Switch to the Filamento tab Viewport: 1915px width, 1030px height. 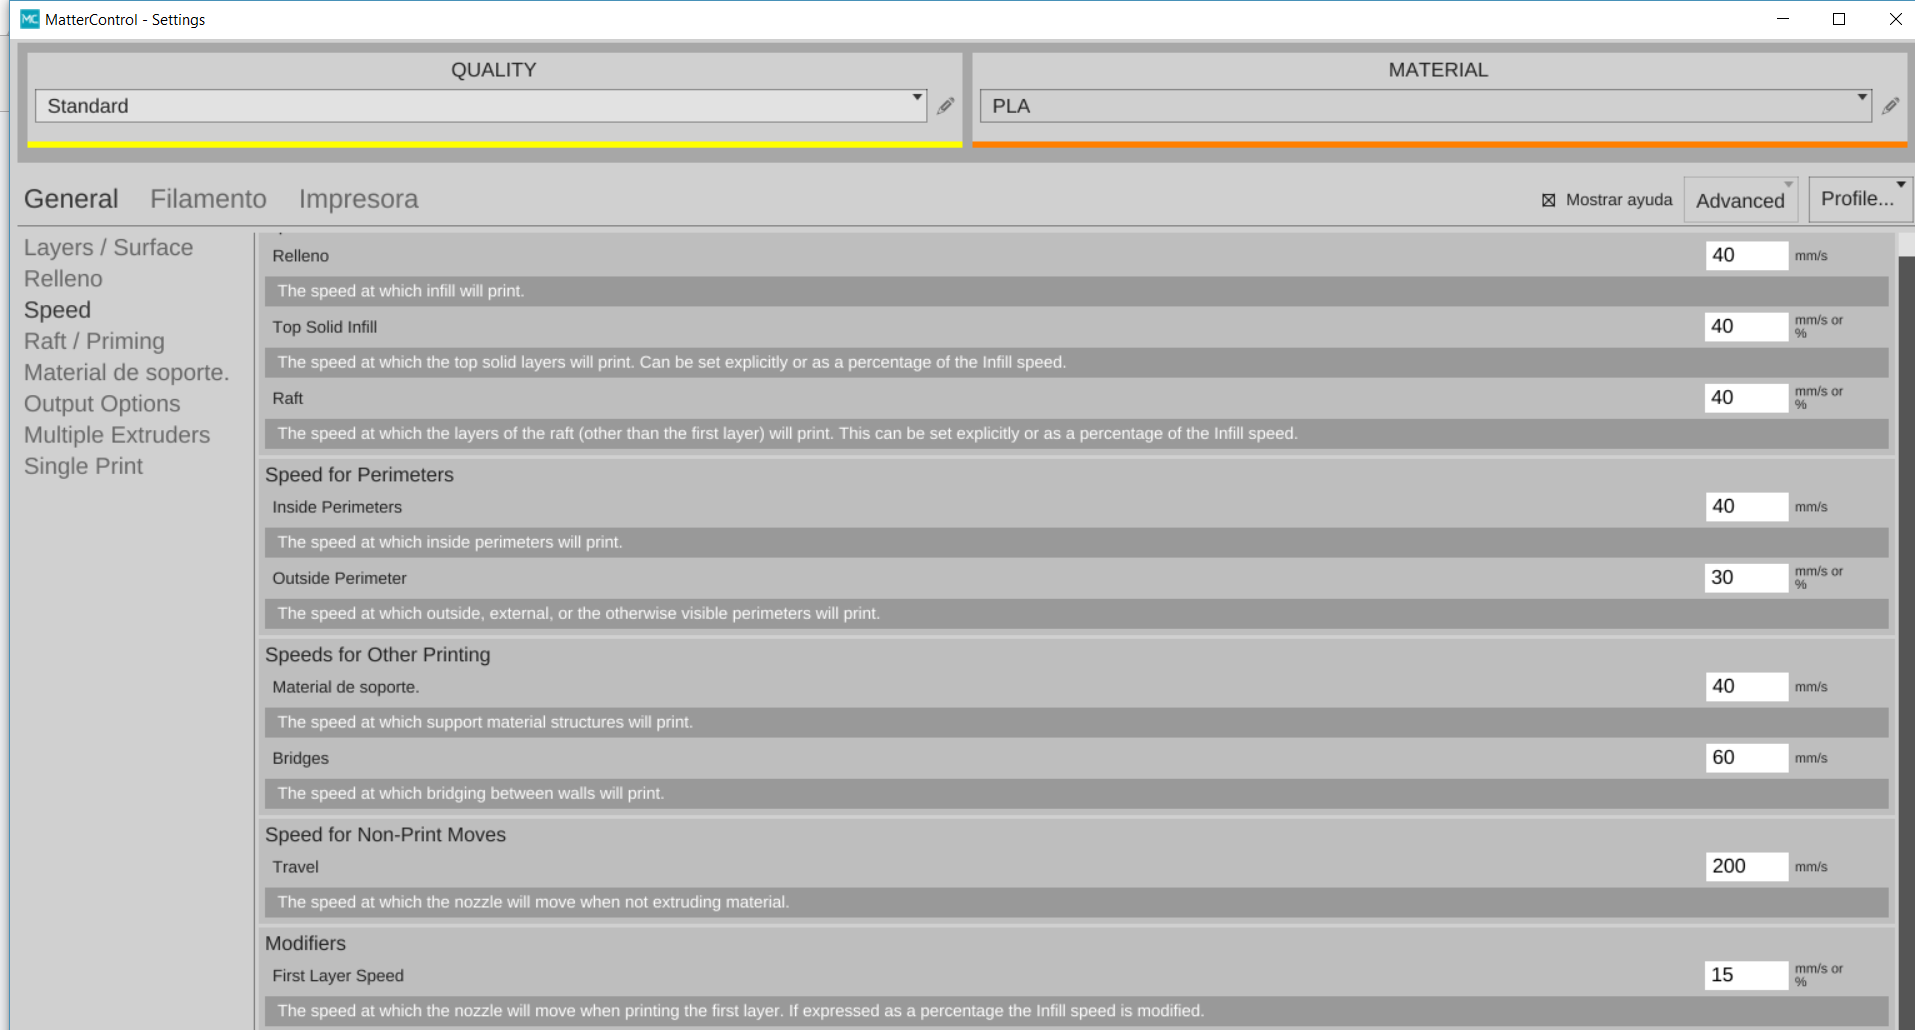[208, 199]
